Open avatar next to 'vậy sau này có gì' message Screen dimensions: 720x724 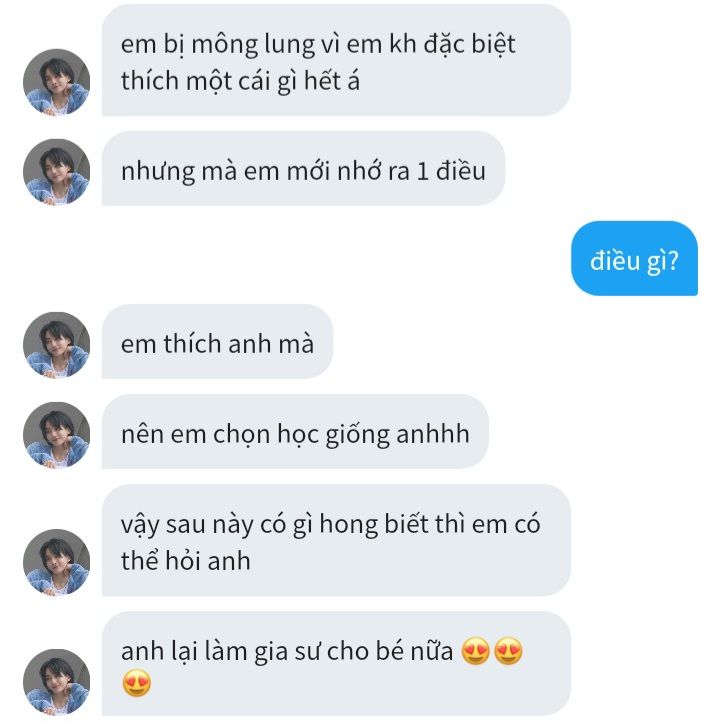tap(56, 562)
